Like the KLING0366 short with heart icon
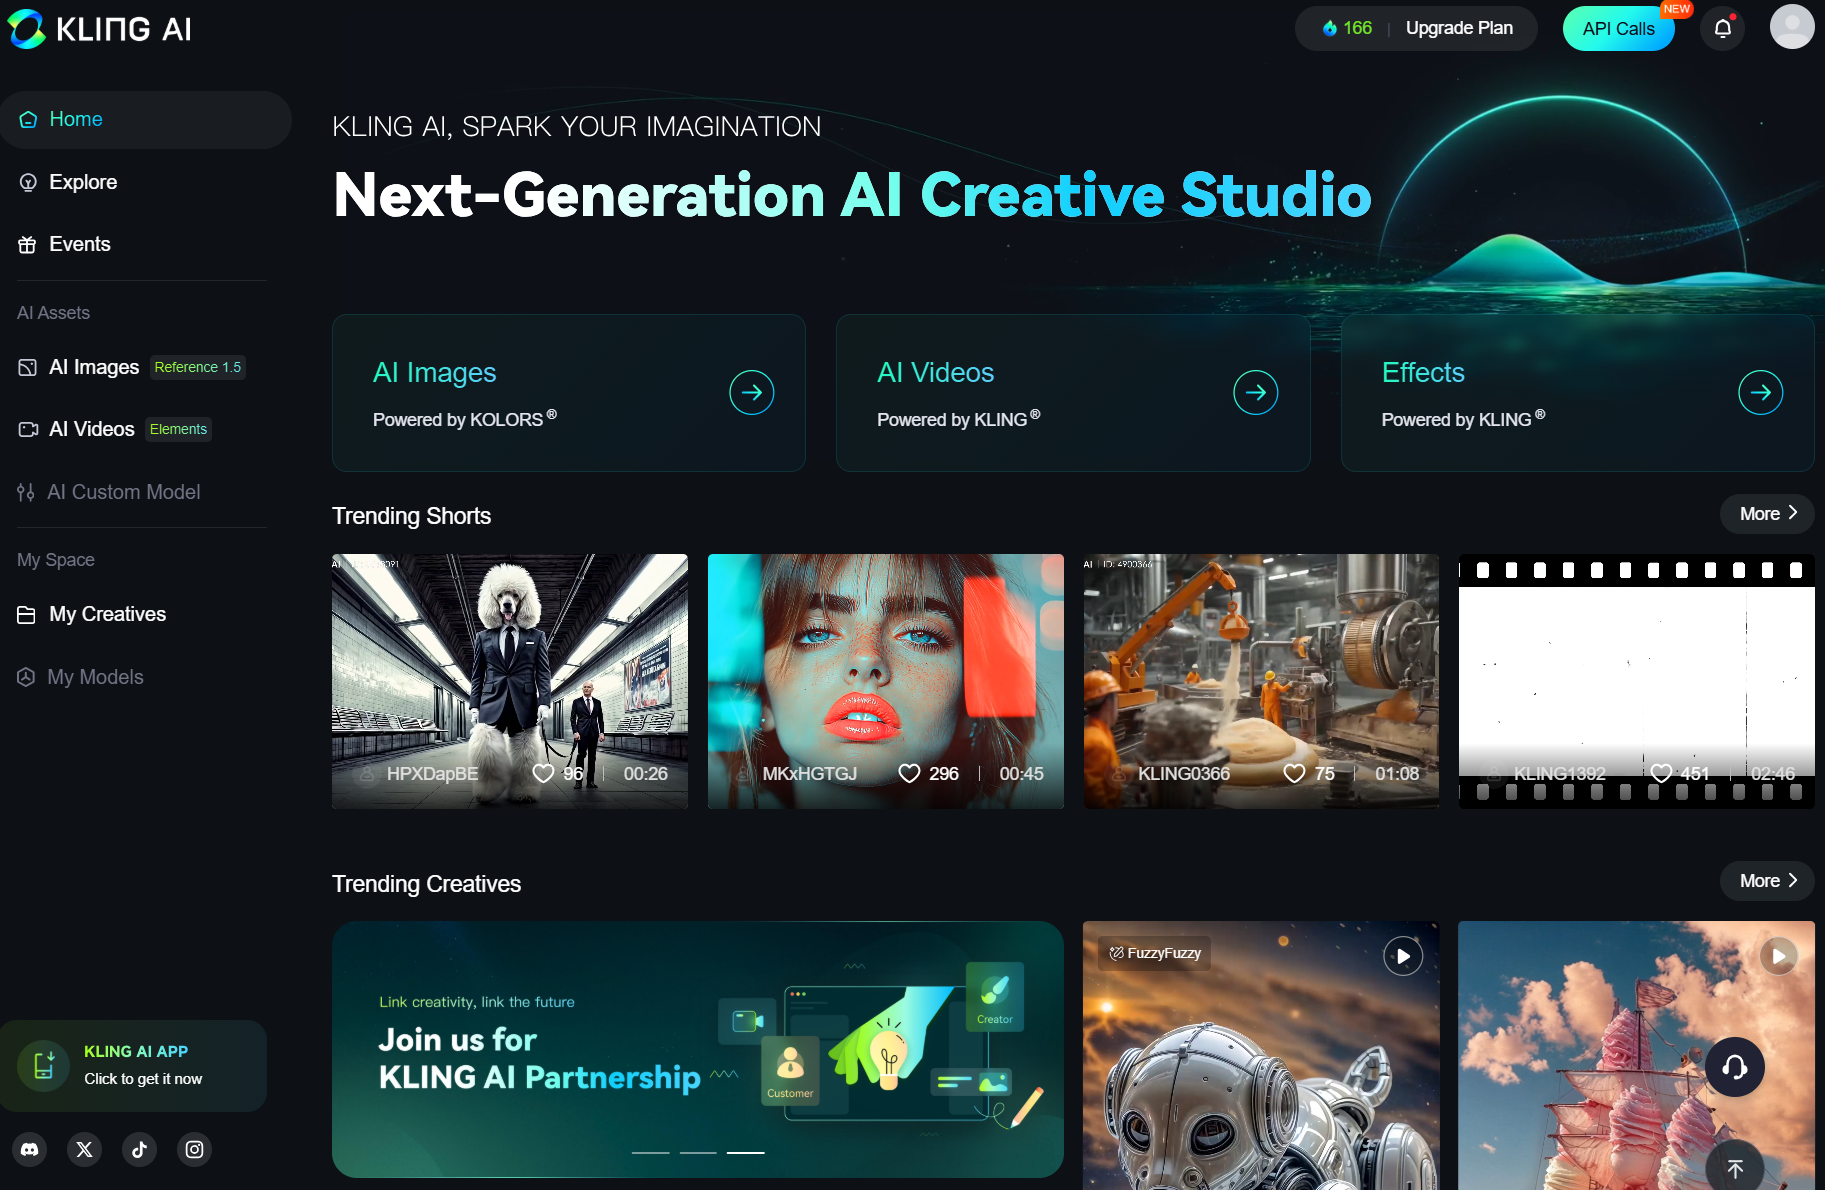Screen dimensions: 1825x1190 tap(1294, 773)
